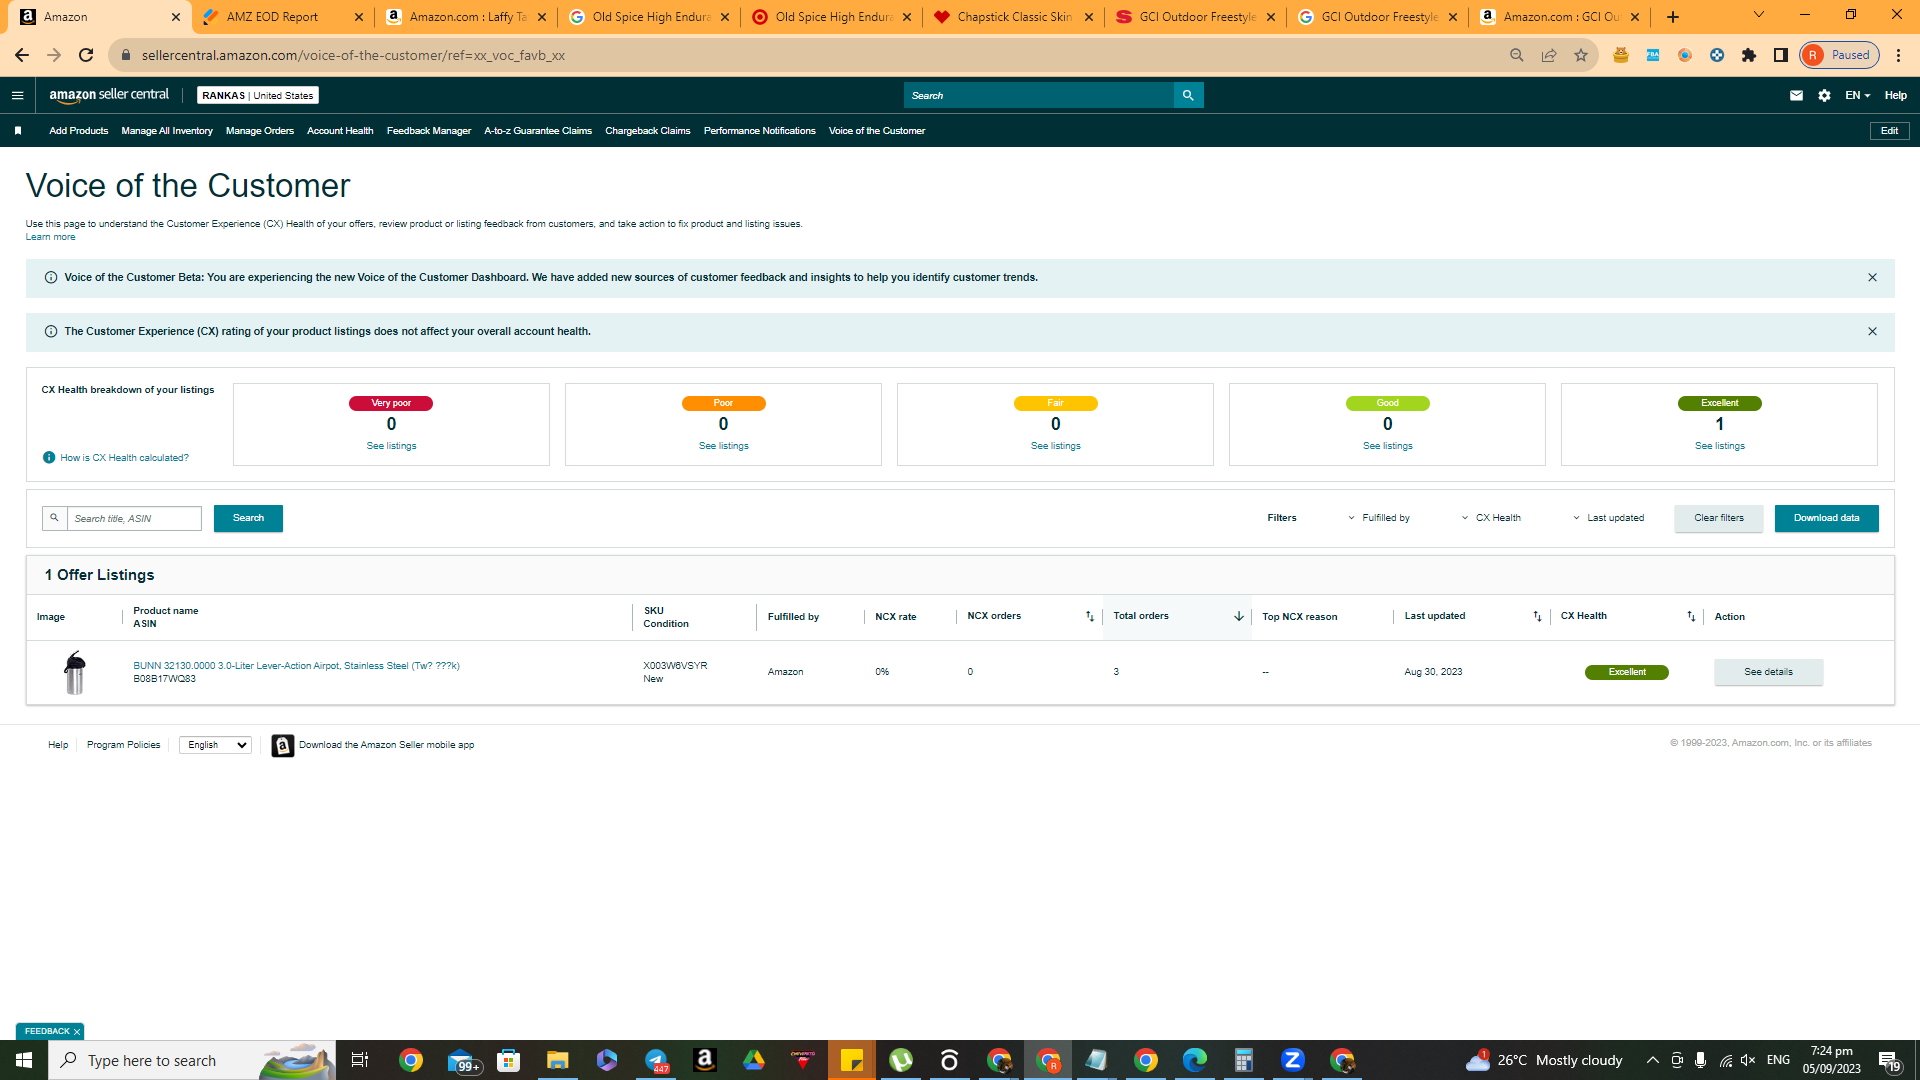Viewport: 1920px width, 1080px height.
Task: Click the browser address bar URL
Action: pyautogui.click(x=353, y=55)
